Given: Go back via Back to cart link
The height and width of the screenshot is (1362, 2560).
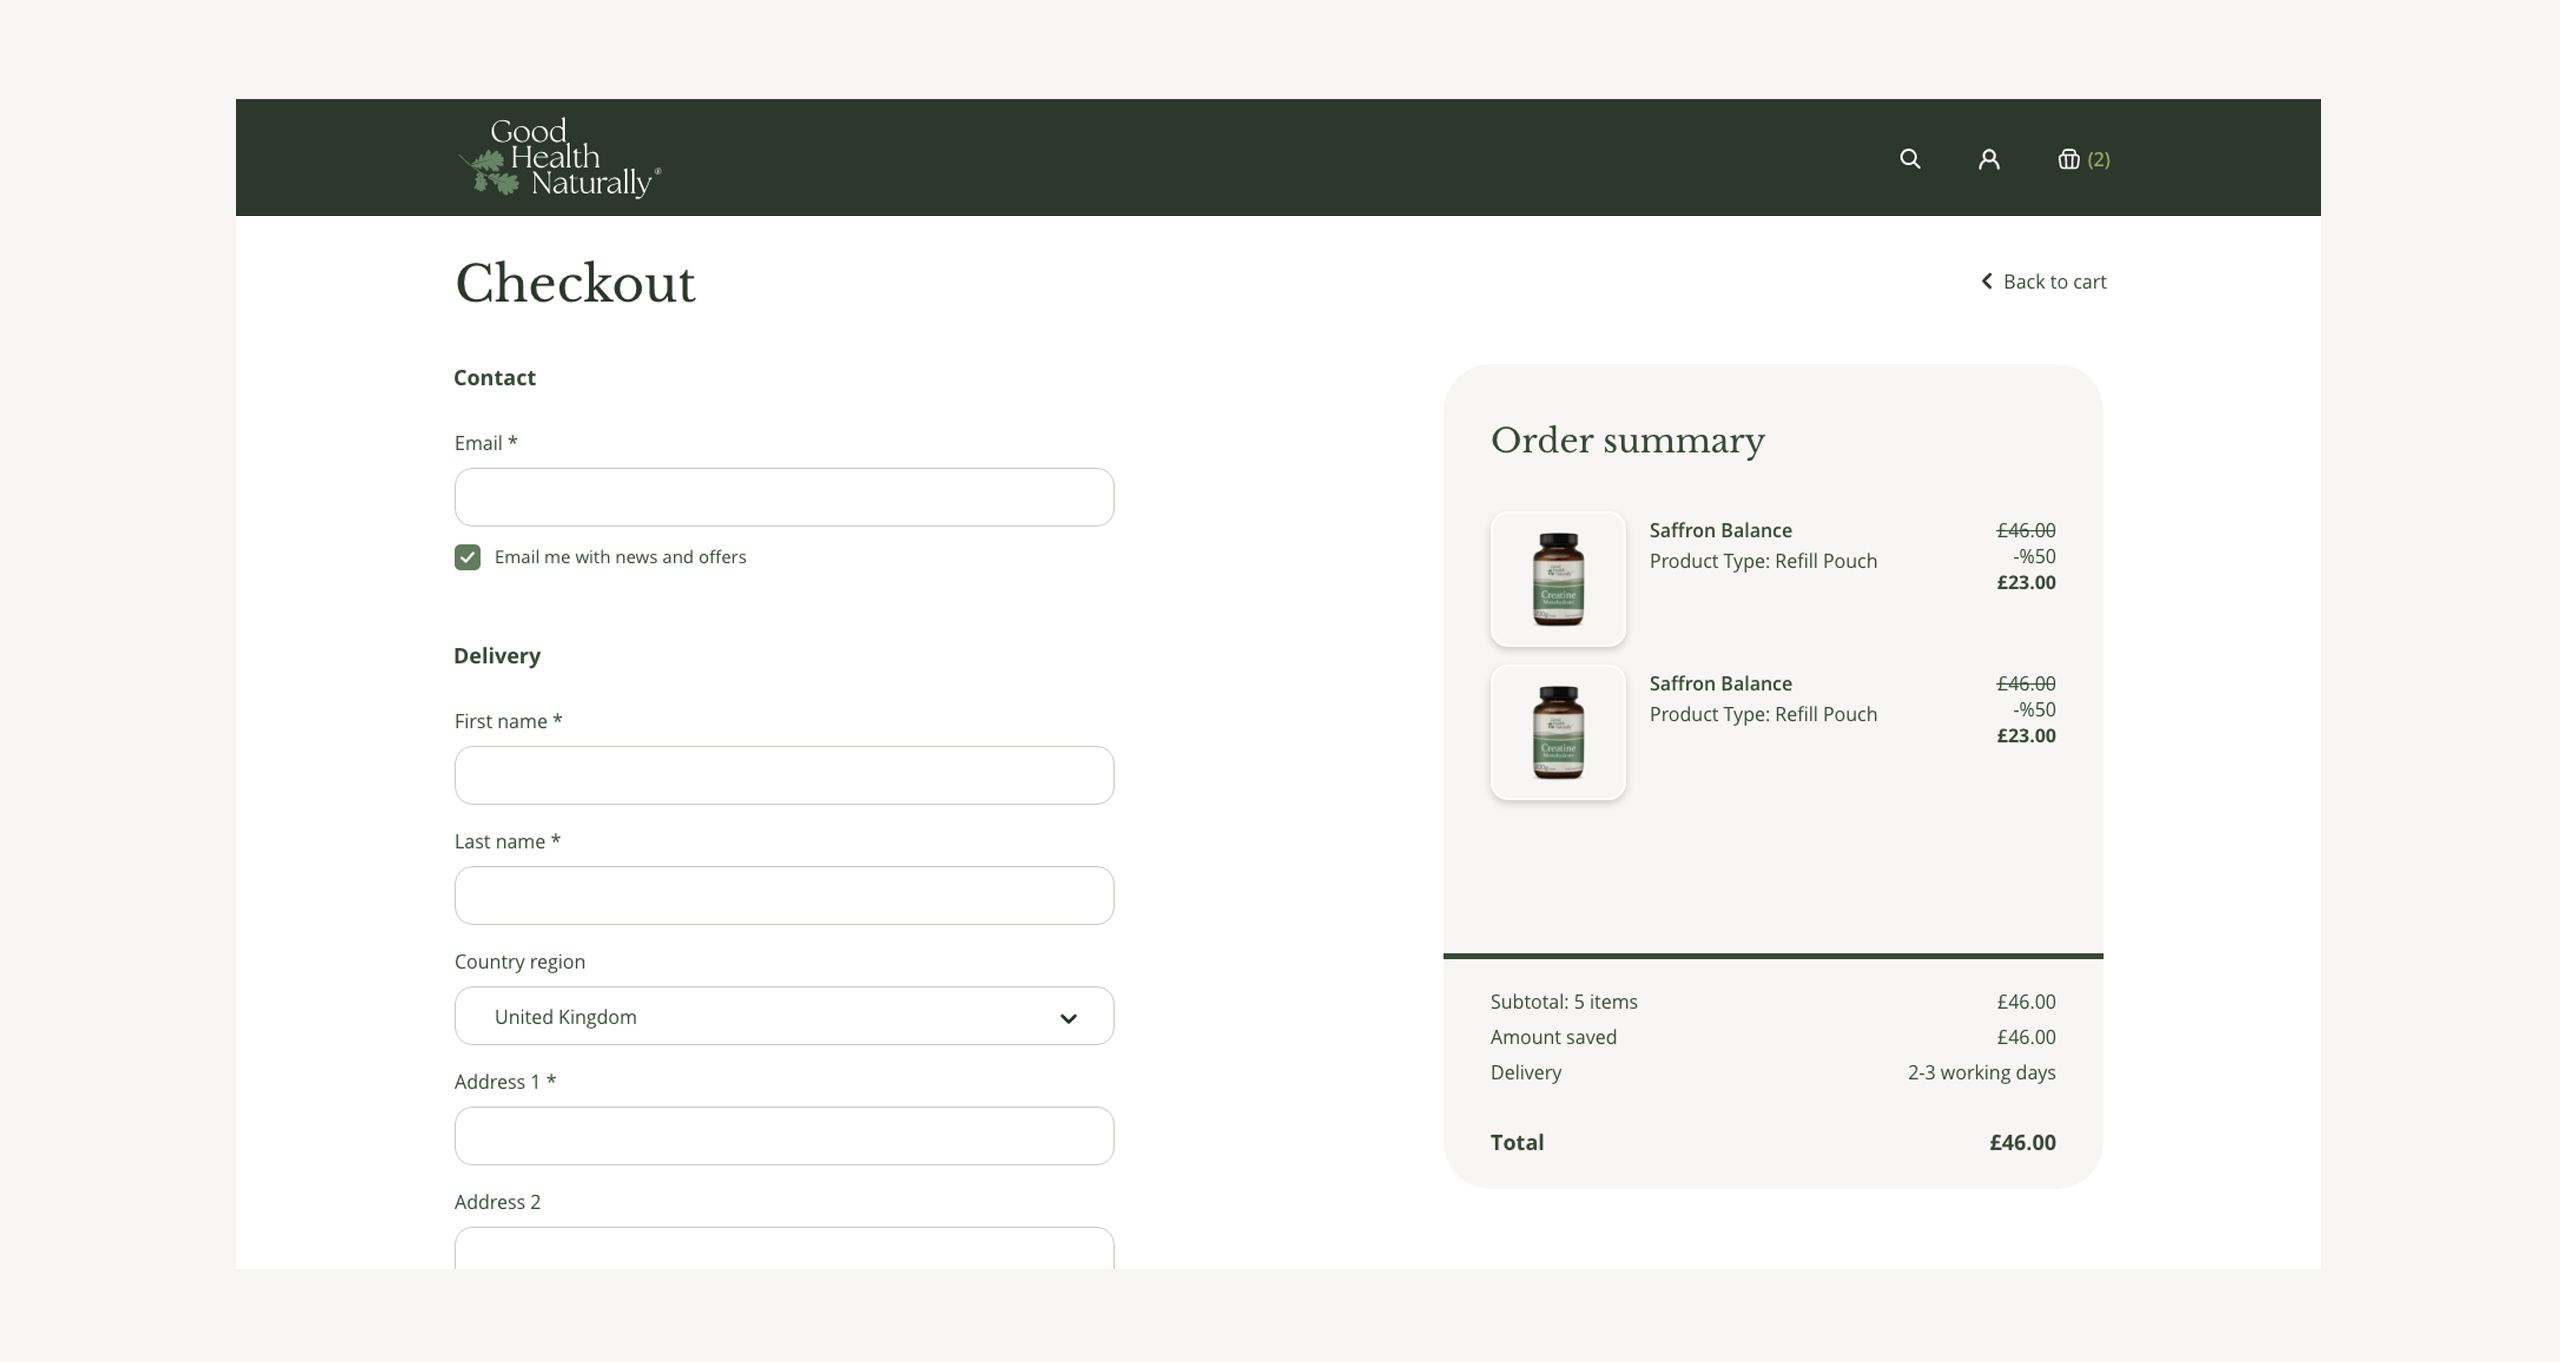Looking at the screenshot, I should (2054, 282).
